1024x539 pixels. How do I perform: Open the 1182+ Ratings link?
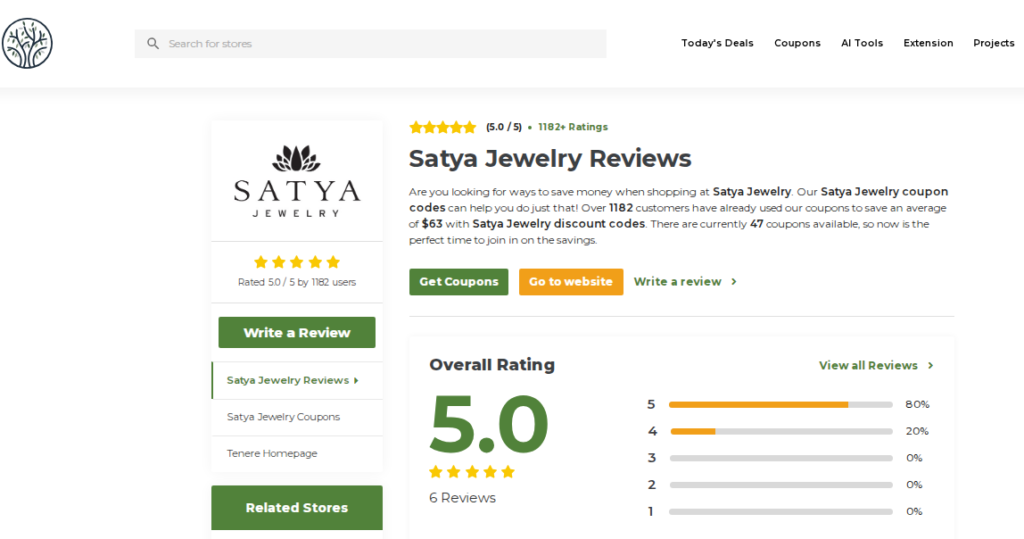point(573,127)
